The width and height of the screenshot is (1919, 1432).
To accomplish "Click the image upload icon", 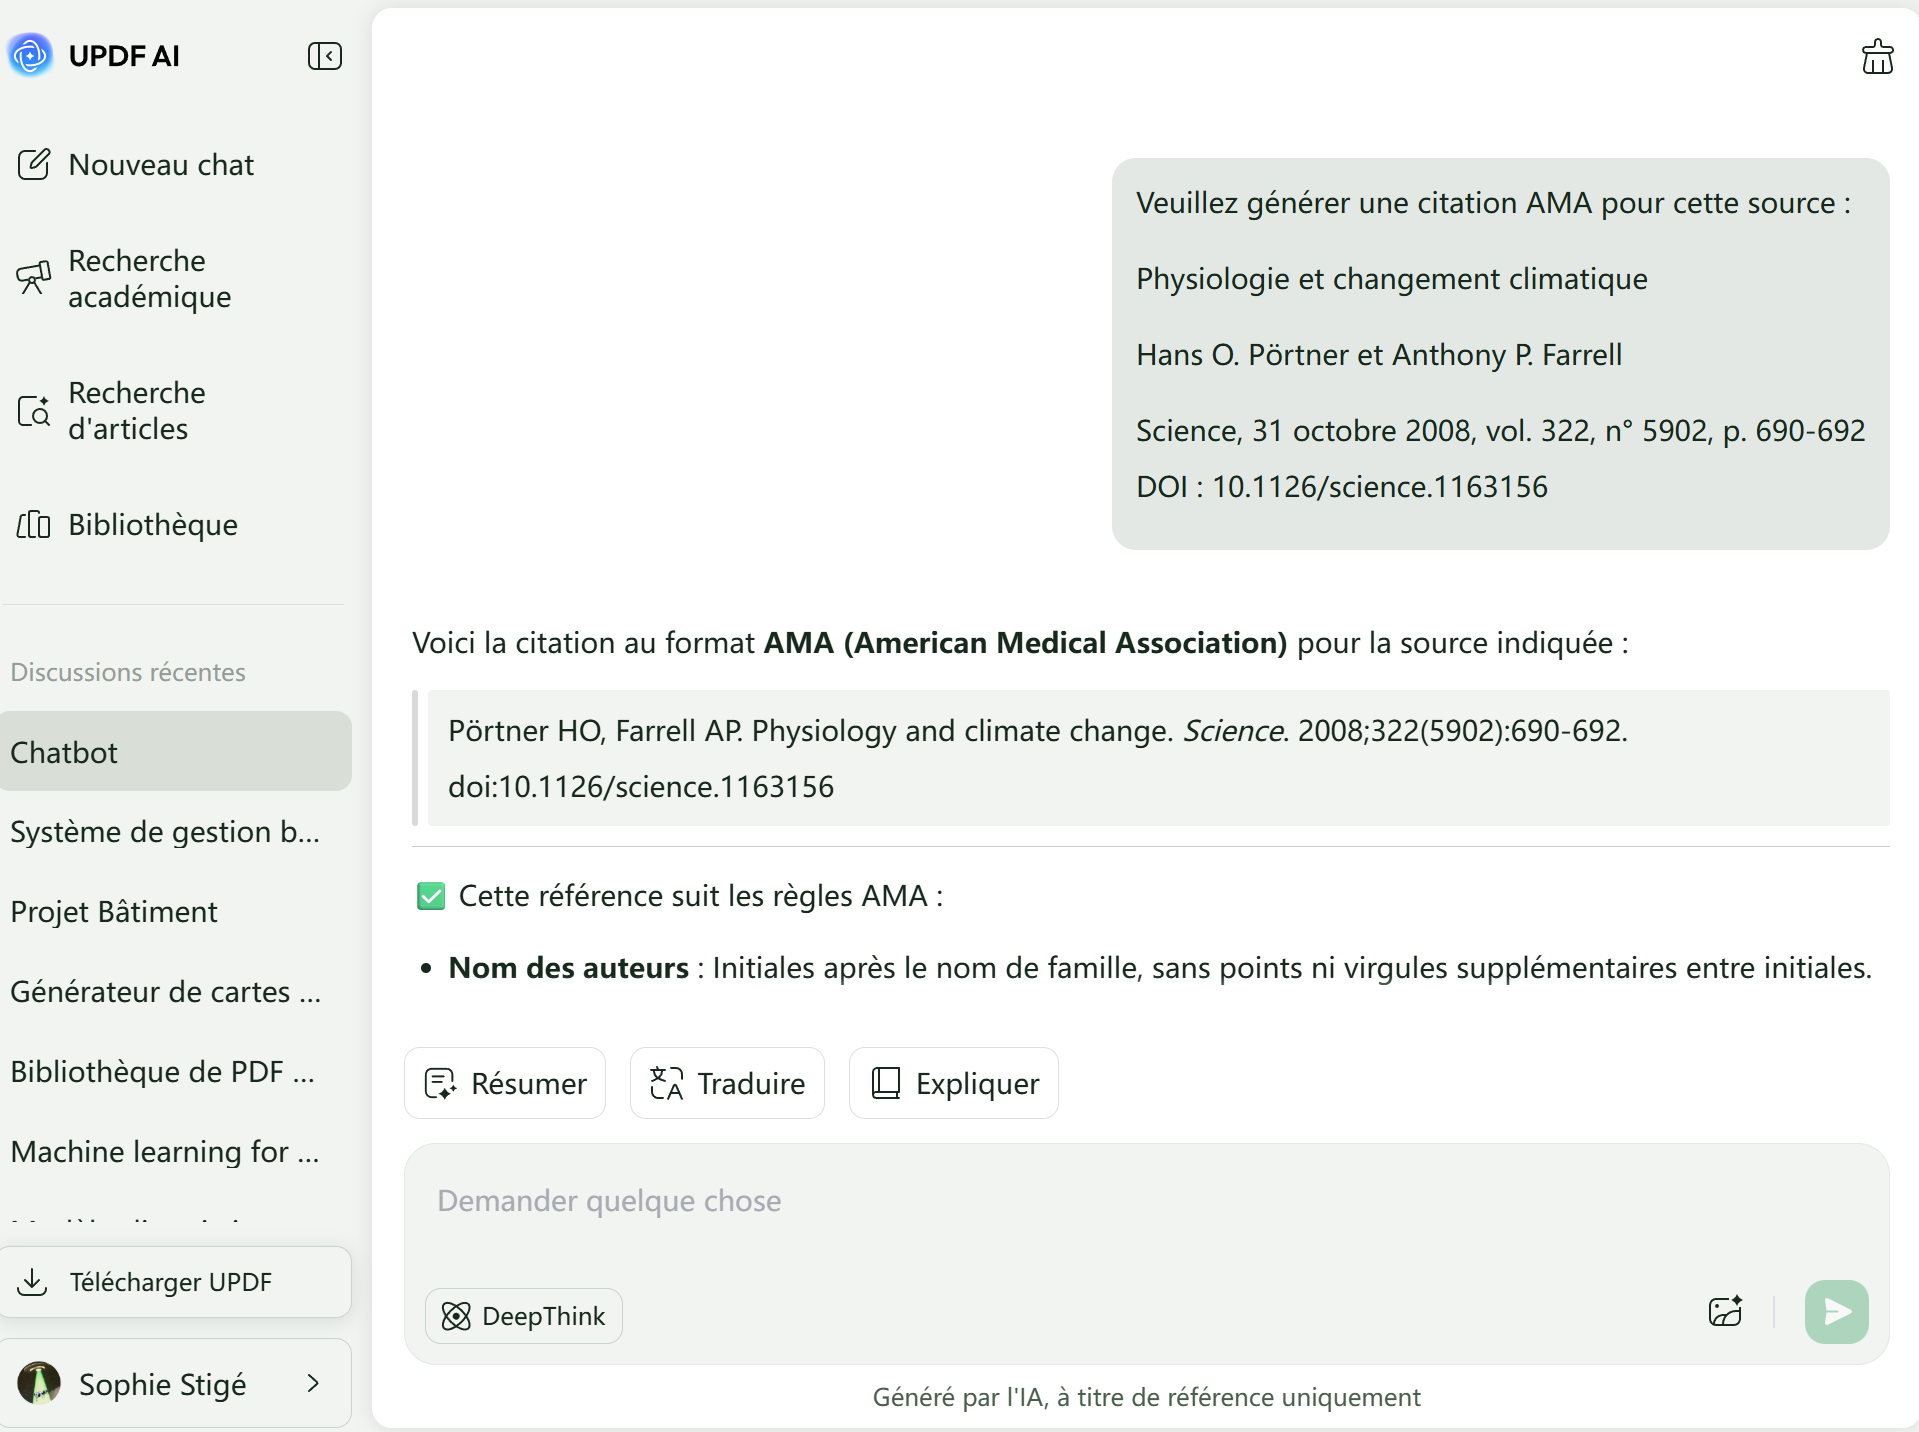I will tap(1725, 1311).
